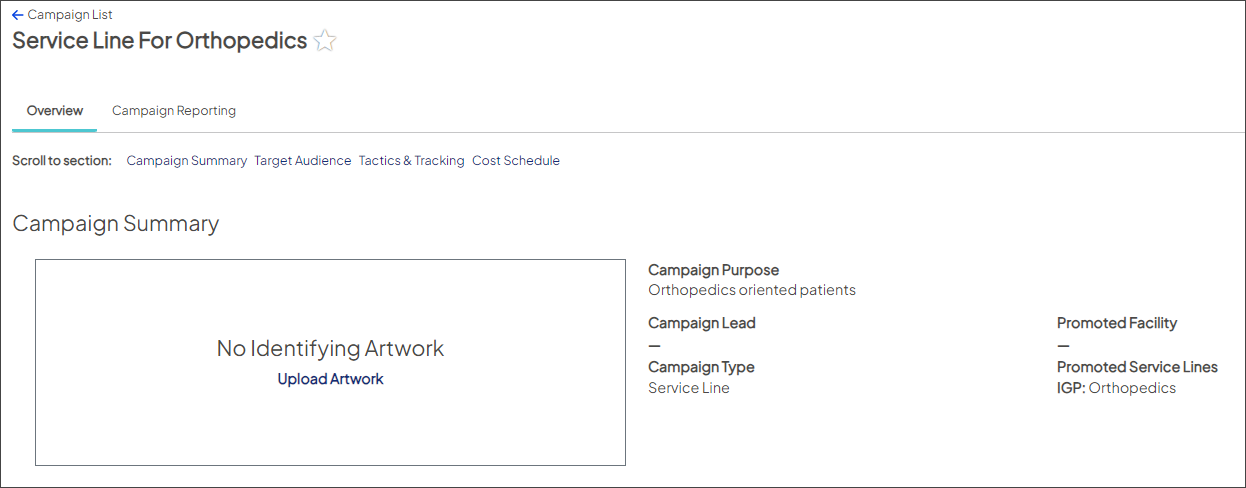Screen dimensions: 1246x488
Task: Switch to the Overview tab
Action: [x=55, y=111]
